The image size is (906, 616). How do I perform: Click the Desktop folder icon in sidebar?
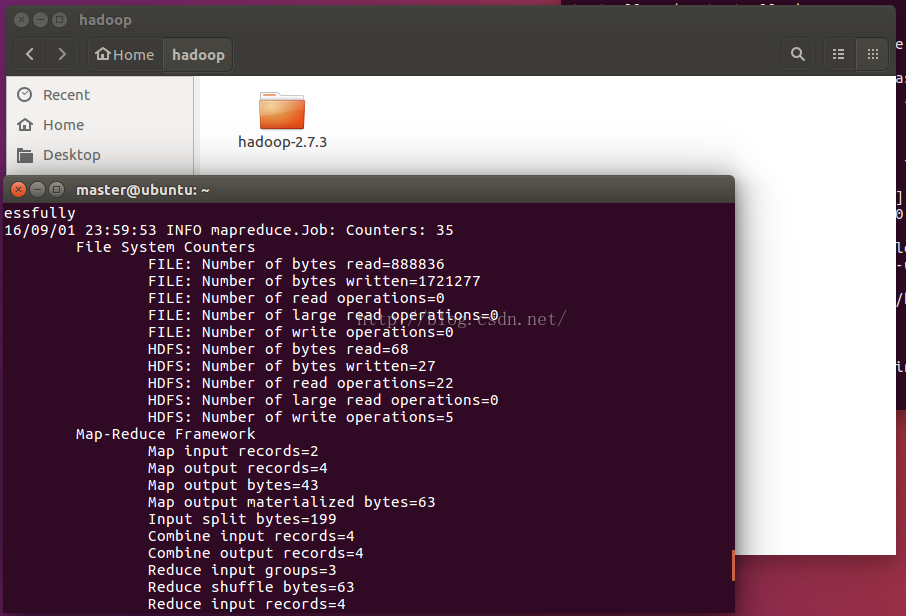pos(25,155)
